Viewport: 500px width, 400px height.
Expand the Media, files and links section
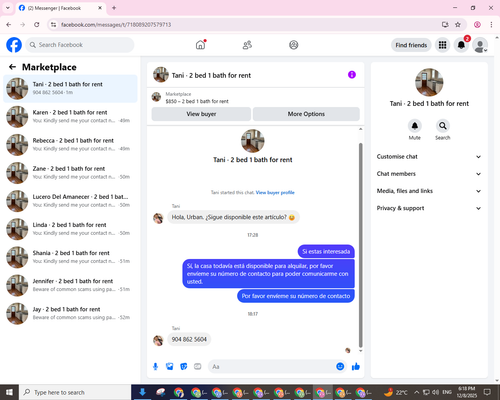click(x=429, y=191)
